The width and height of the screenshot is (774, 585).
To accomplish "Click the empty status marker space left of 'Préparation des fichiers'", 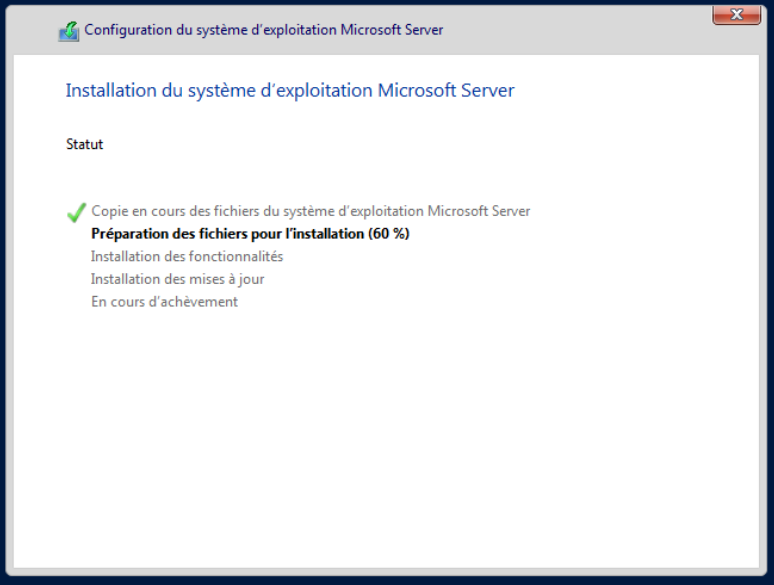I will 75,234.
